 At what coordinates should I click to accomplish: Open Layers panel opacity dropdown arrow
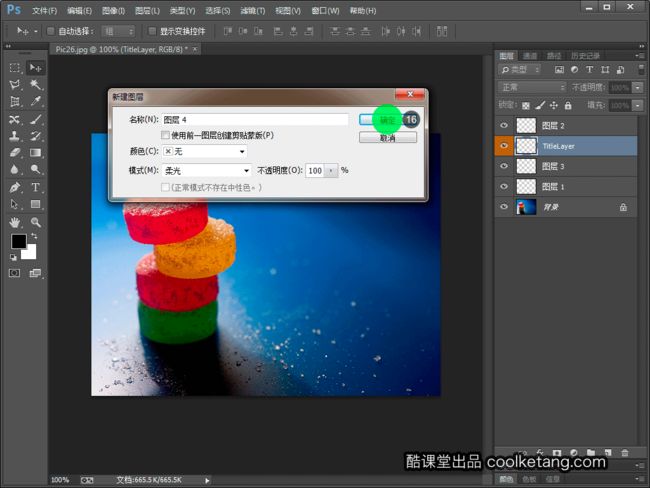pyautogui.click(x=638, y=87)
